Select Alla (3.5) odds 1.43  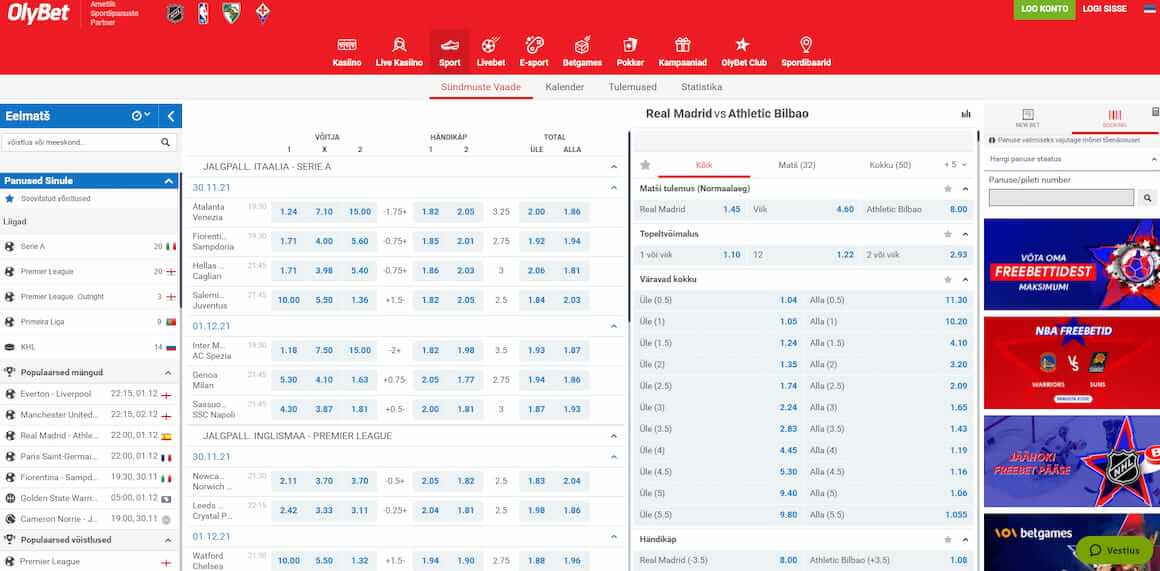coord(890,429)
